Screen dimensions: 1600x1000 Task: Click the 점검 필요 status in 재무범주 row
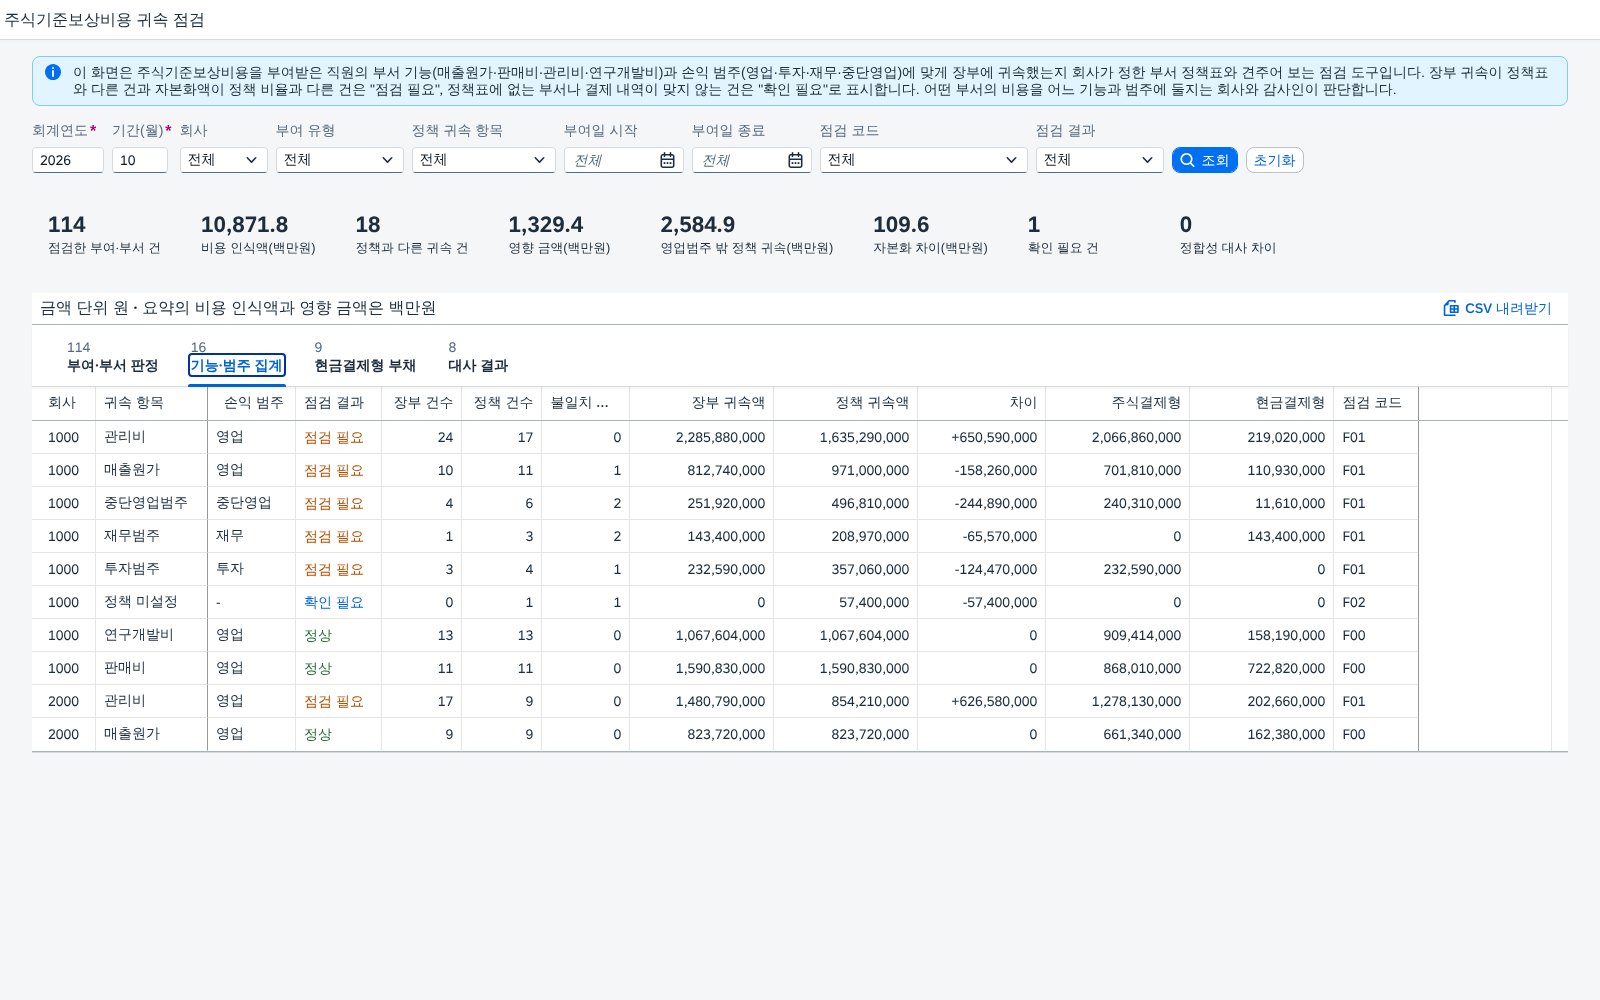pos(334,536)
